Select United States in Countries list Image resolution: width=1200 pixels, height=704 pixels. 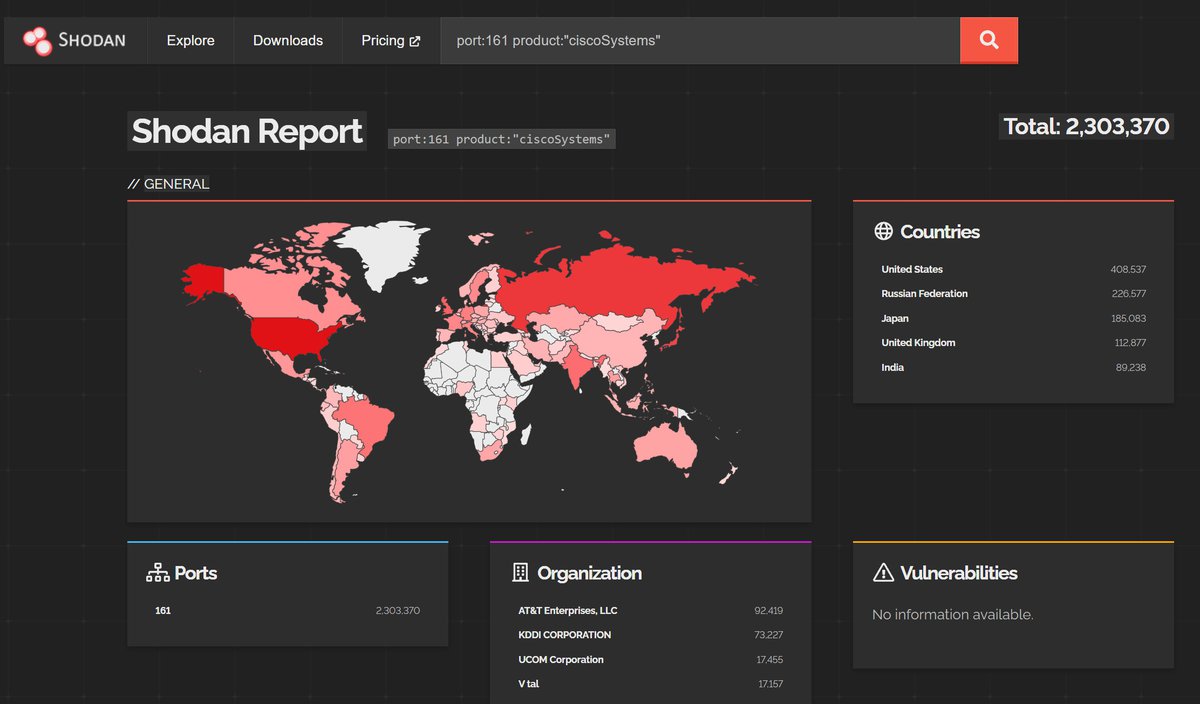[912, 270]
